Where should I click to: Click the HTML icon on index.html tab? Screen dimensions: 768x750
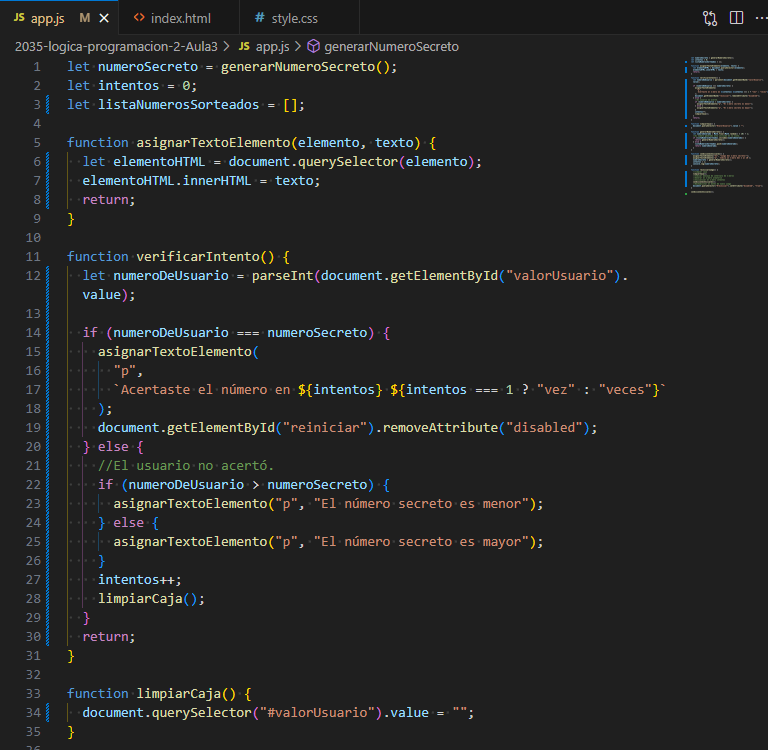tap(139, 18)
